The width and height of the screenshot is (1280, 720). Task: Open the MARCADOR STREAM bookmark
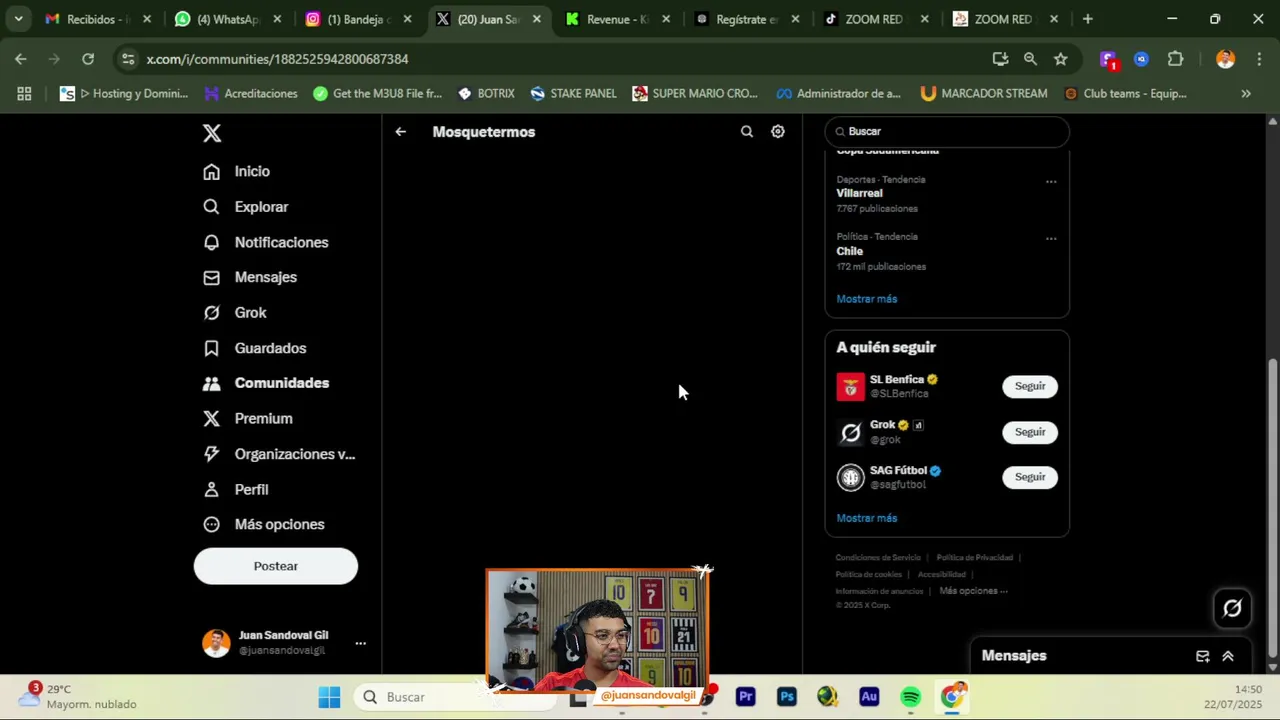[x=983, y=94]
